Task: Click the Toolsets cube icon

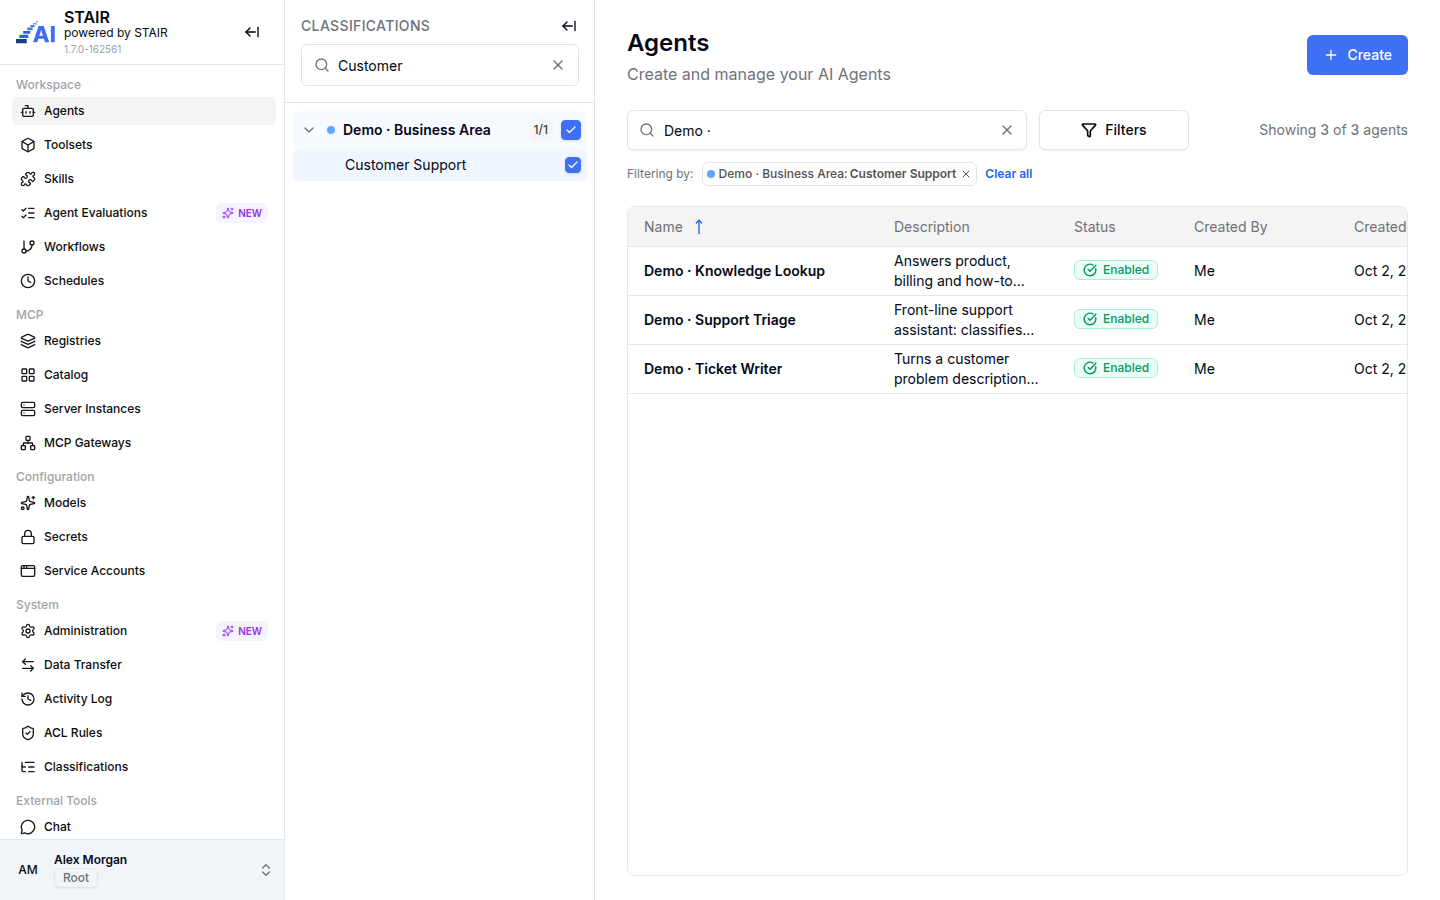Action: pyautogui.click(x=28, y=145)
